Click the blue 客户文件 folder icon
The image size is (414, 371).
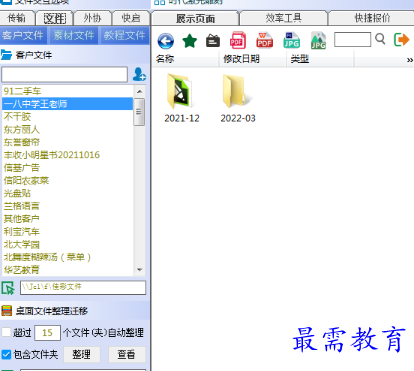(6, 55)
